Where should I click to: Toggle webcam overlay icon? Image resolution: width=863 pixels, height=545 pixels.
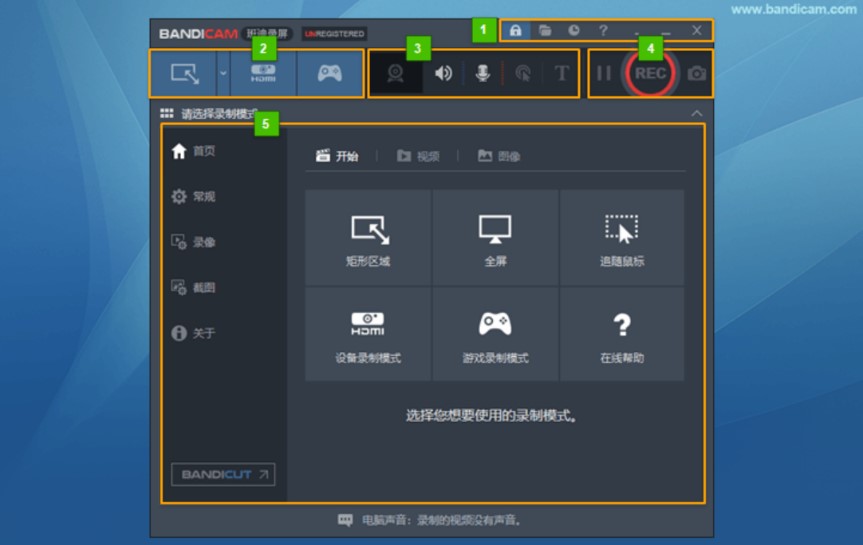(395, 73)
